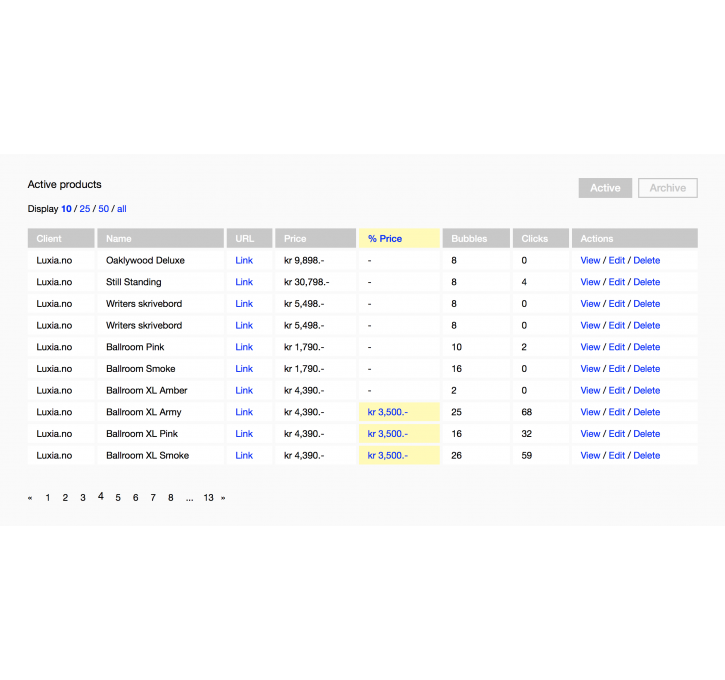Open the Link for Ballroom XL Smoke
Image resolution: width=725 pixels, height=680 pixels.
(244, 455)
